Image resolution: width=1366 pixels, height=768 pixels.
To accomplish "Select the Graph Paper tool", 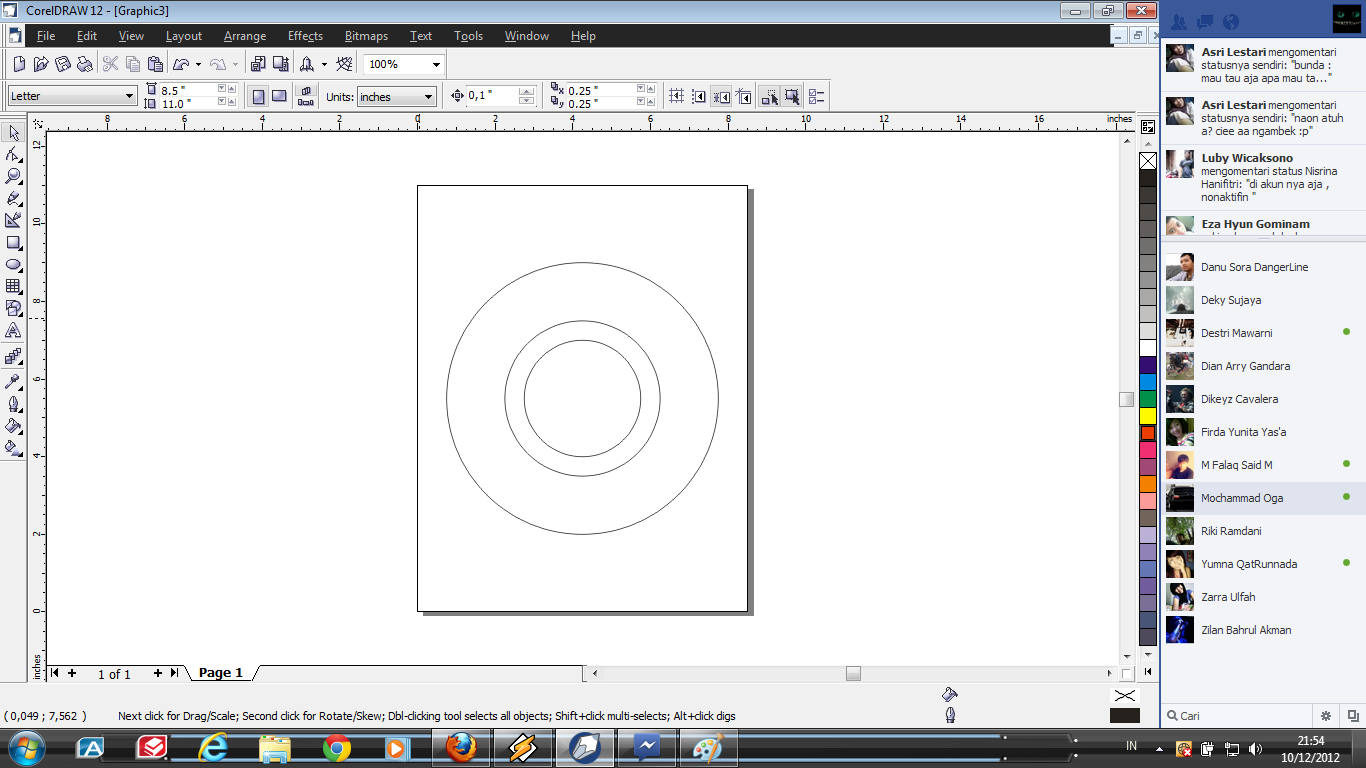I will (14, 286).
